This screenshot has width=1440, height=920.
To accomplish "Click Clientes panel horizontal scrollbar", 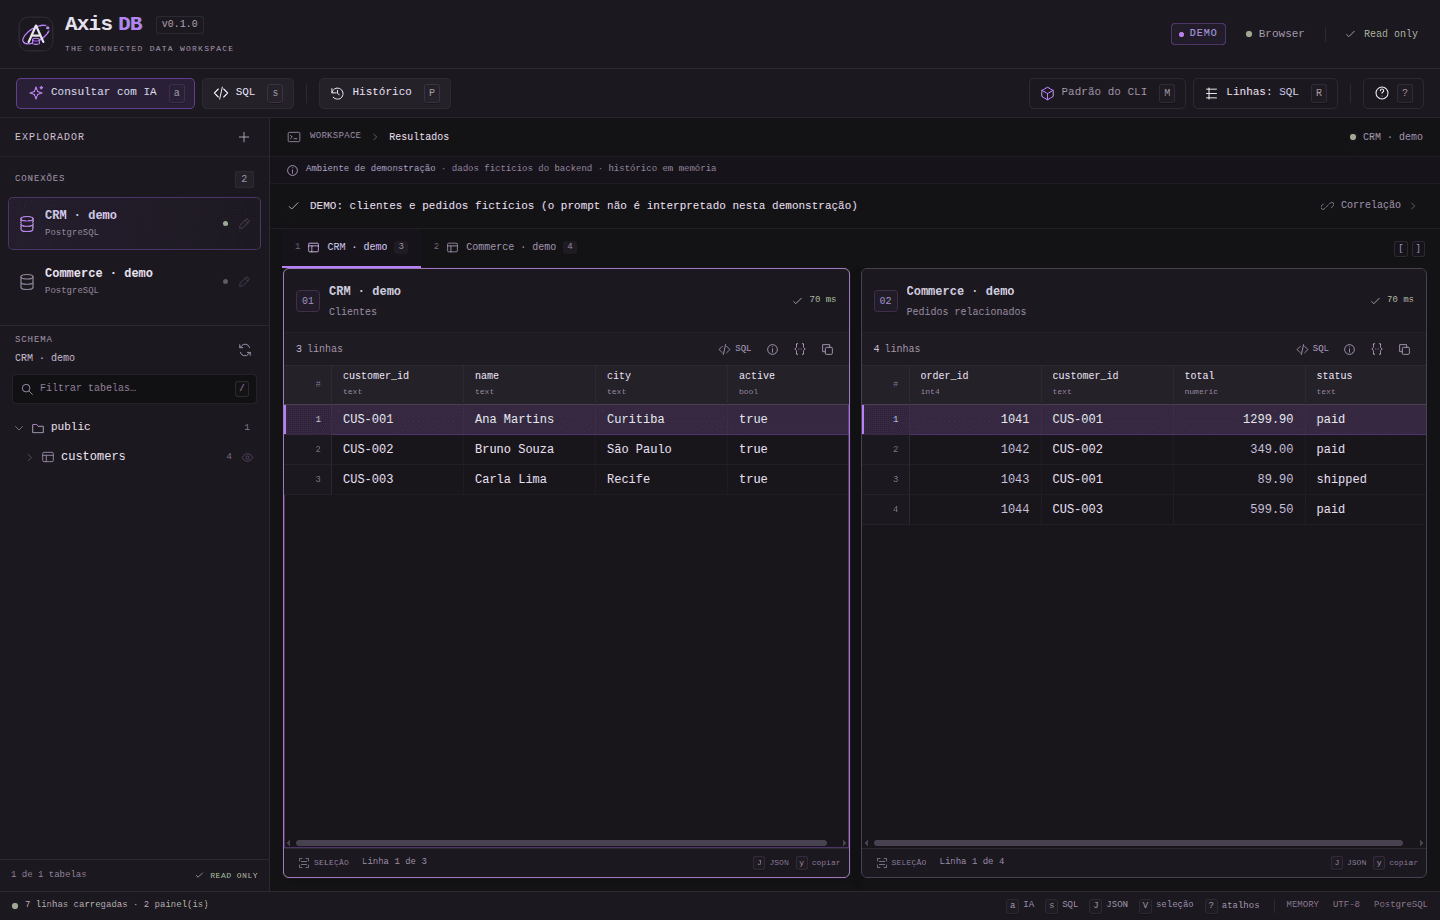I will [561, 843].
